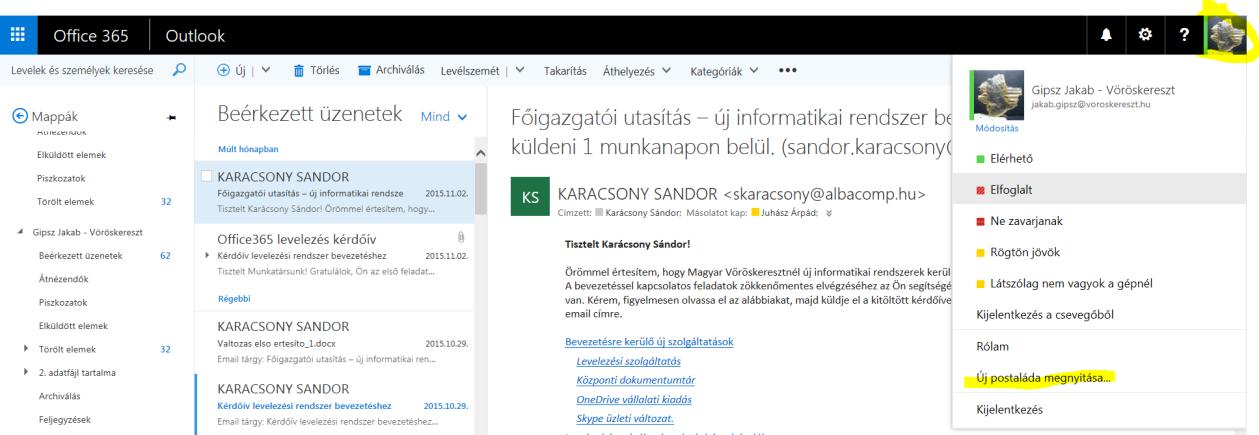The width and height of the screenshot is (1259, 435).
Task: Open the dropdown arrow next to Levélszemét
Action: pos(520,71)
